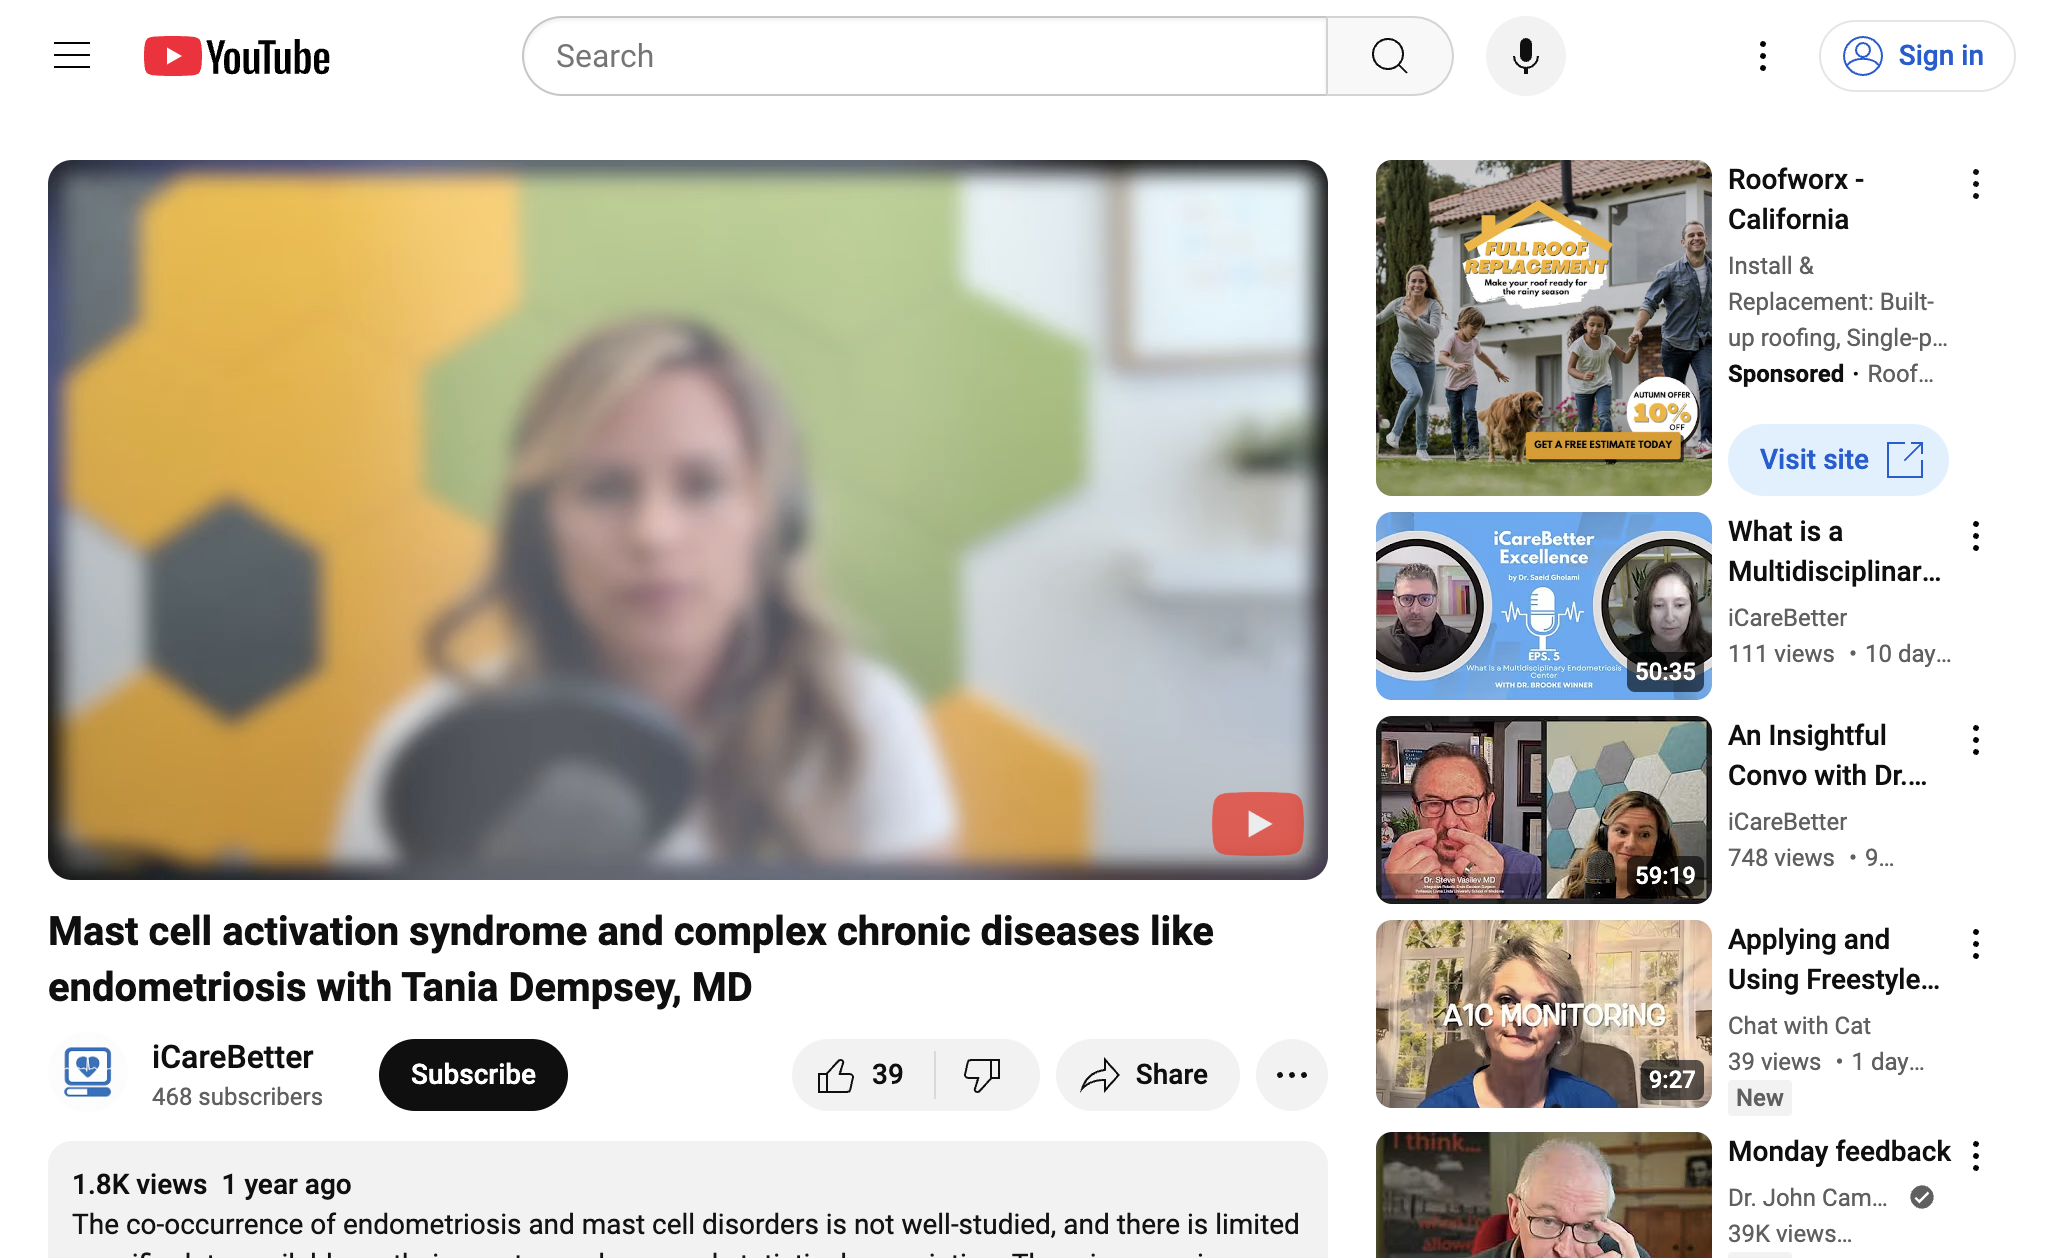Click 'Dr. John Cam...' channel name

(x=1808, y=1198)
